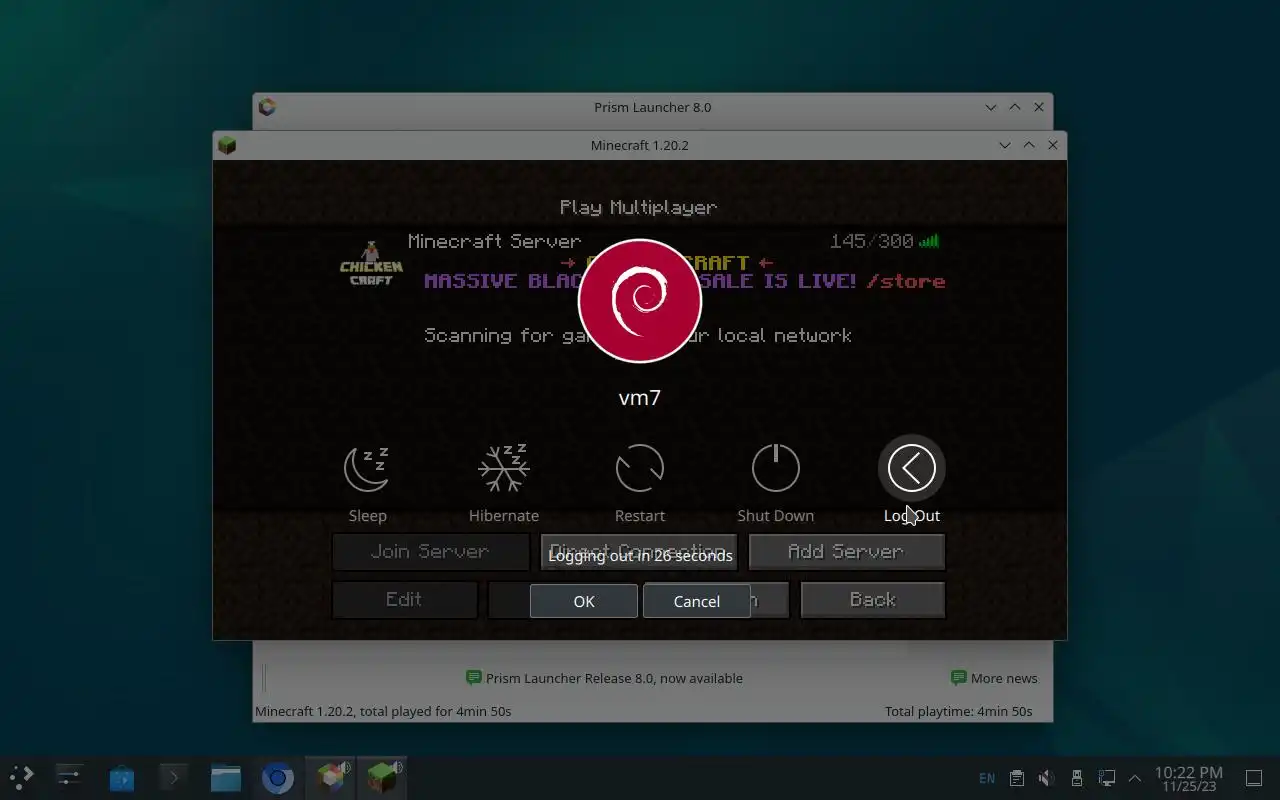Viewport: 1280px width, 800px height.
Task: Cancel the logout countdown
Action: tap(697, 601)
